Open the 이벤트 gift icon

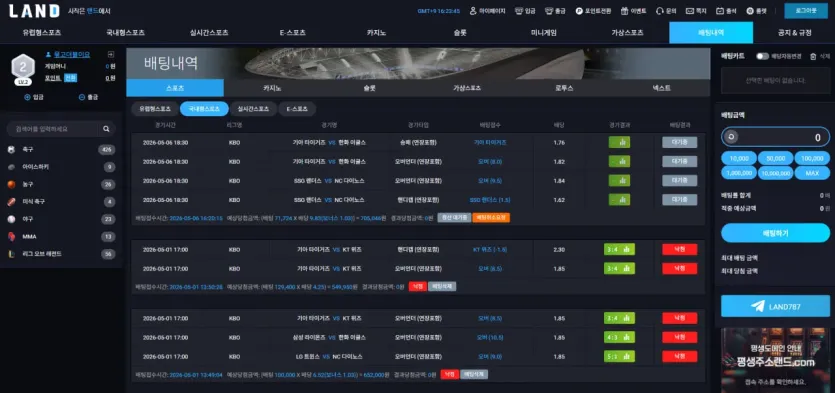click(624, 11)
